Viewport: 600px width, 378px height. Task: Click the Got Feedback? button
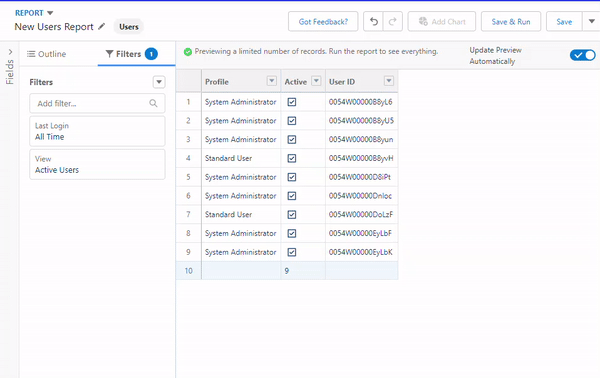[323, 21]
